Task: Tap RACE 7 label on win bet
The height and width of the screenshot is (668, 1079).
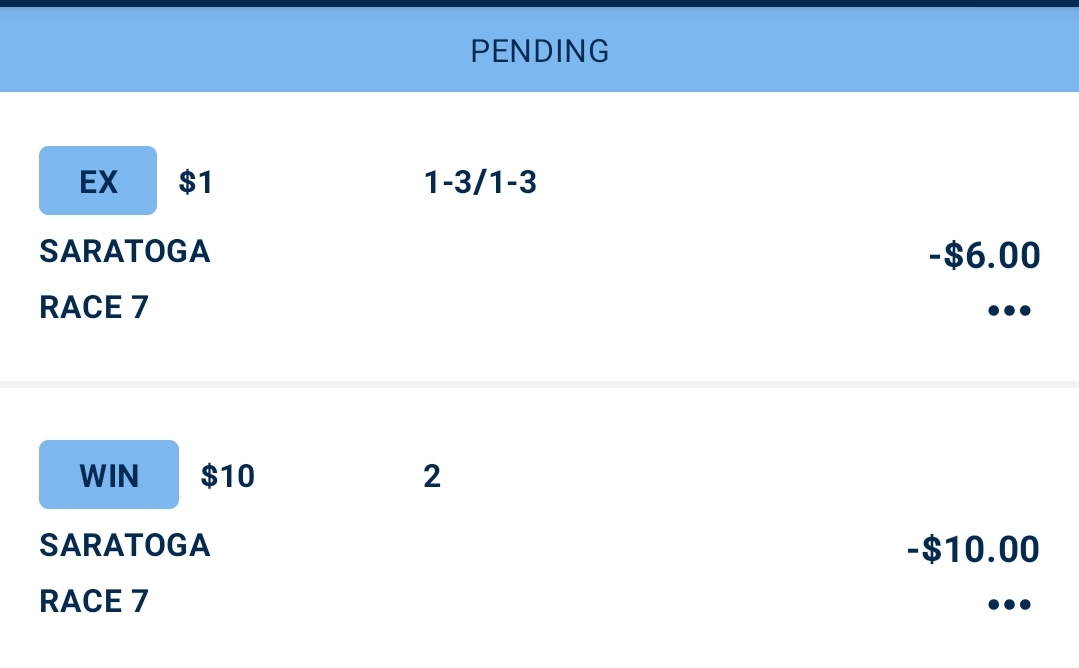Action: 94,601
